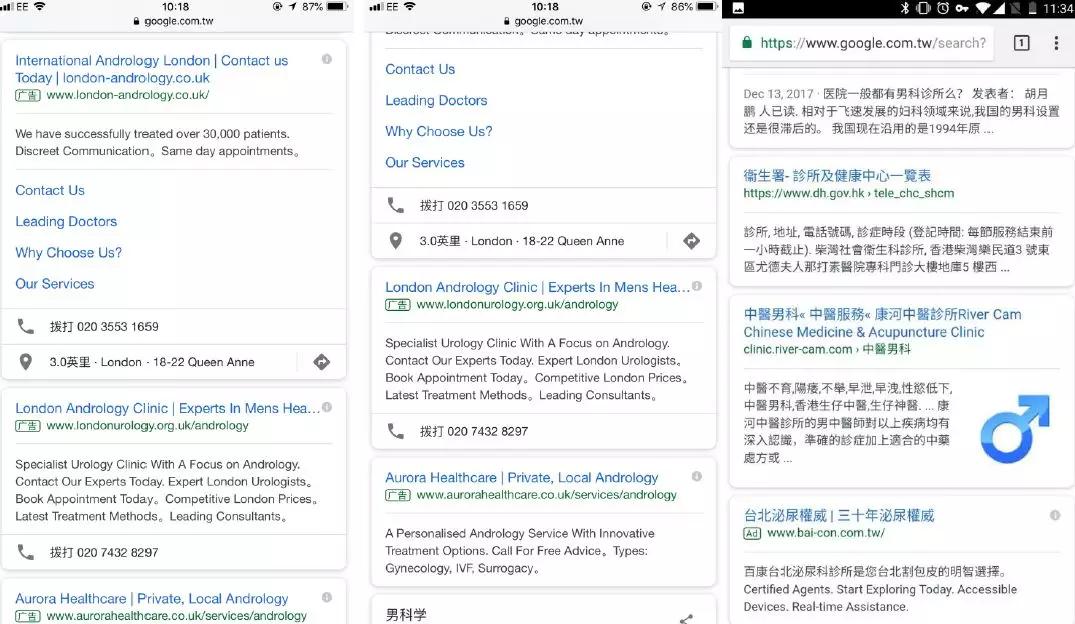Viewport: 1075px width, 624px height.
Task: Tap location pin icon in left screenshot
Action: tap(25, 362)
